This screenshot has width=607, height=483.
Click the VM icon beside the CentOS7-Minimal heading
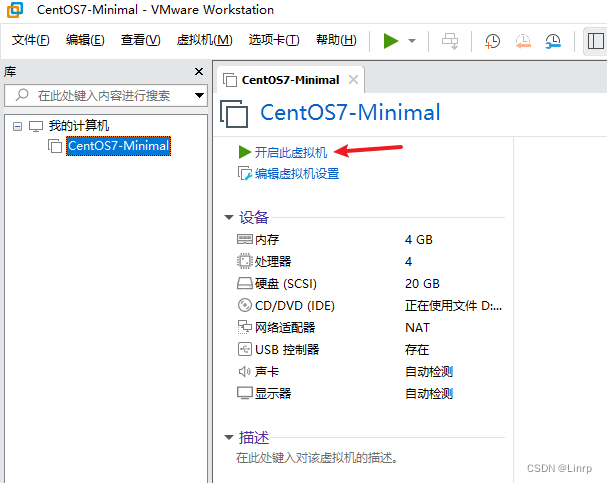click(234, 113)
